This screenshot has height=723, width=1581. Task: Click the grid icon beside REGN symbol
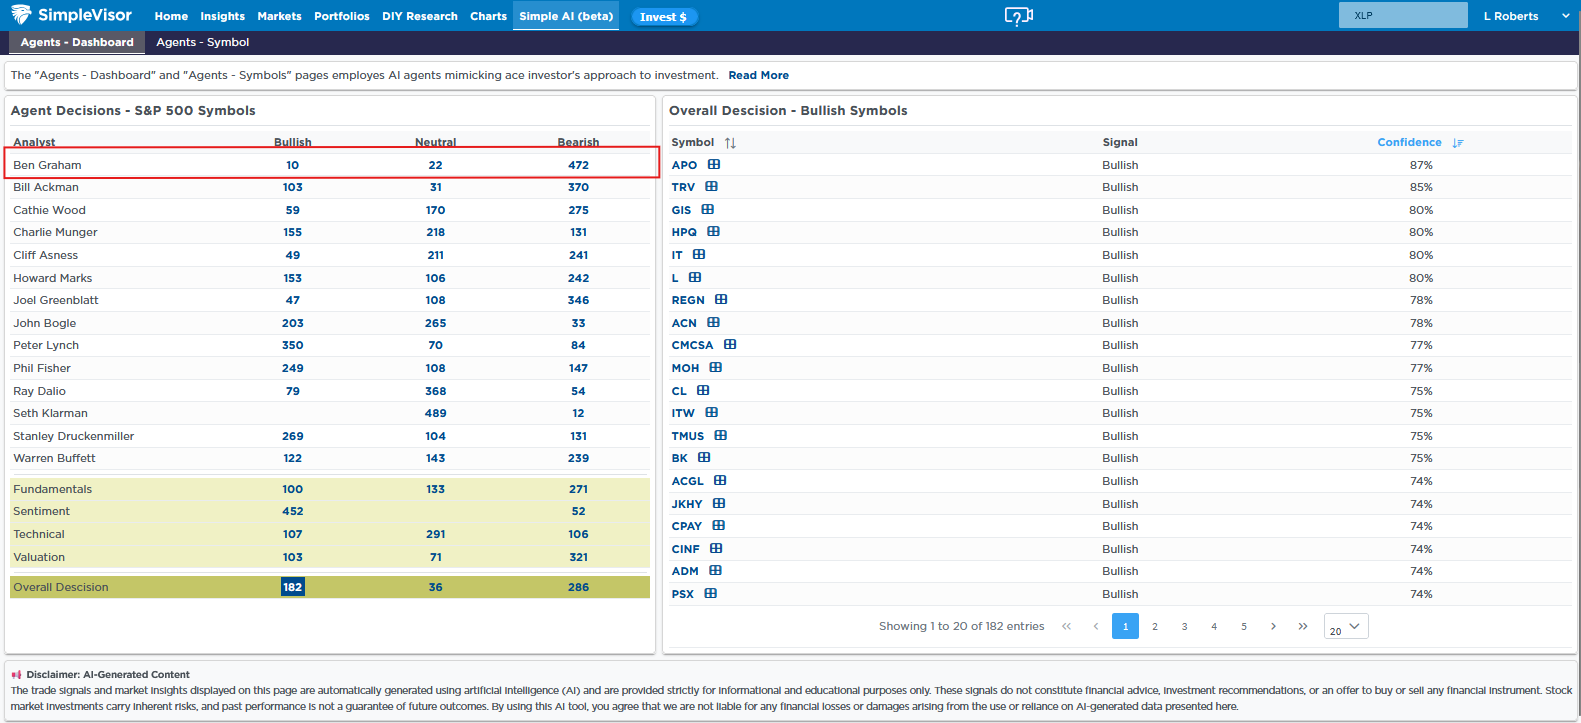coord(721,300)
